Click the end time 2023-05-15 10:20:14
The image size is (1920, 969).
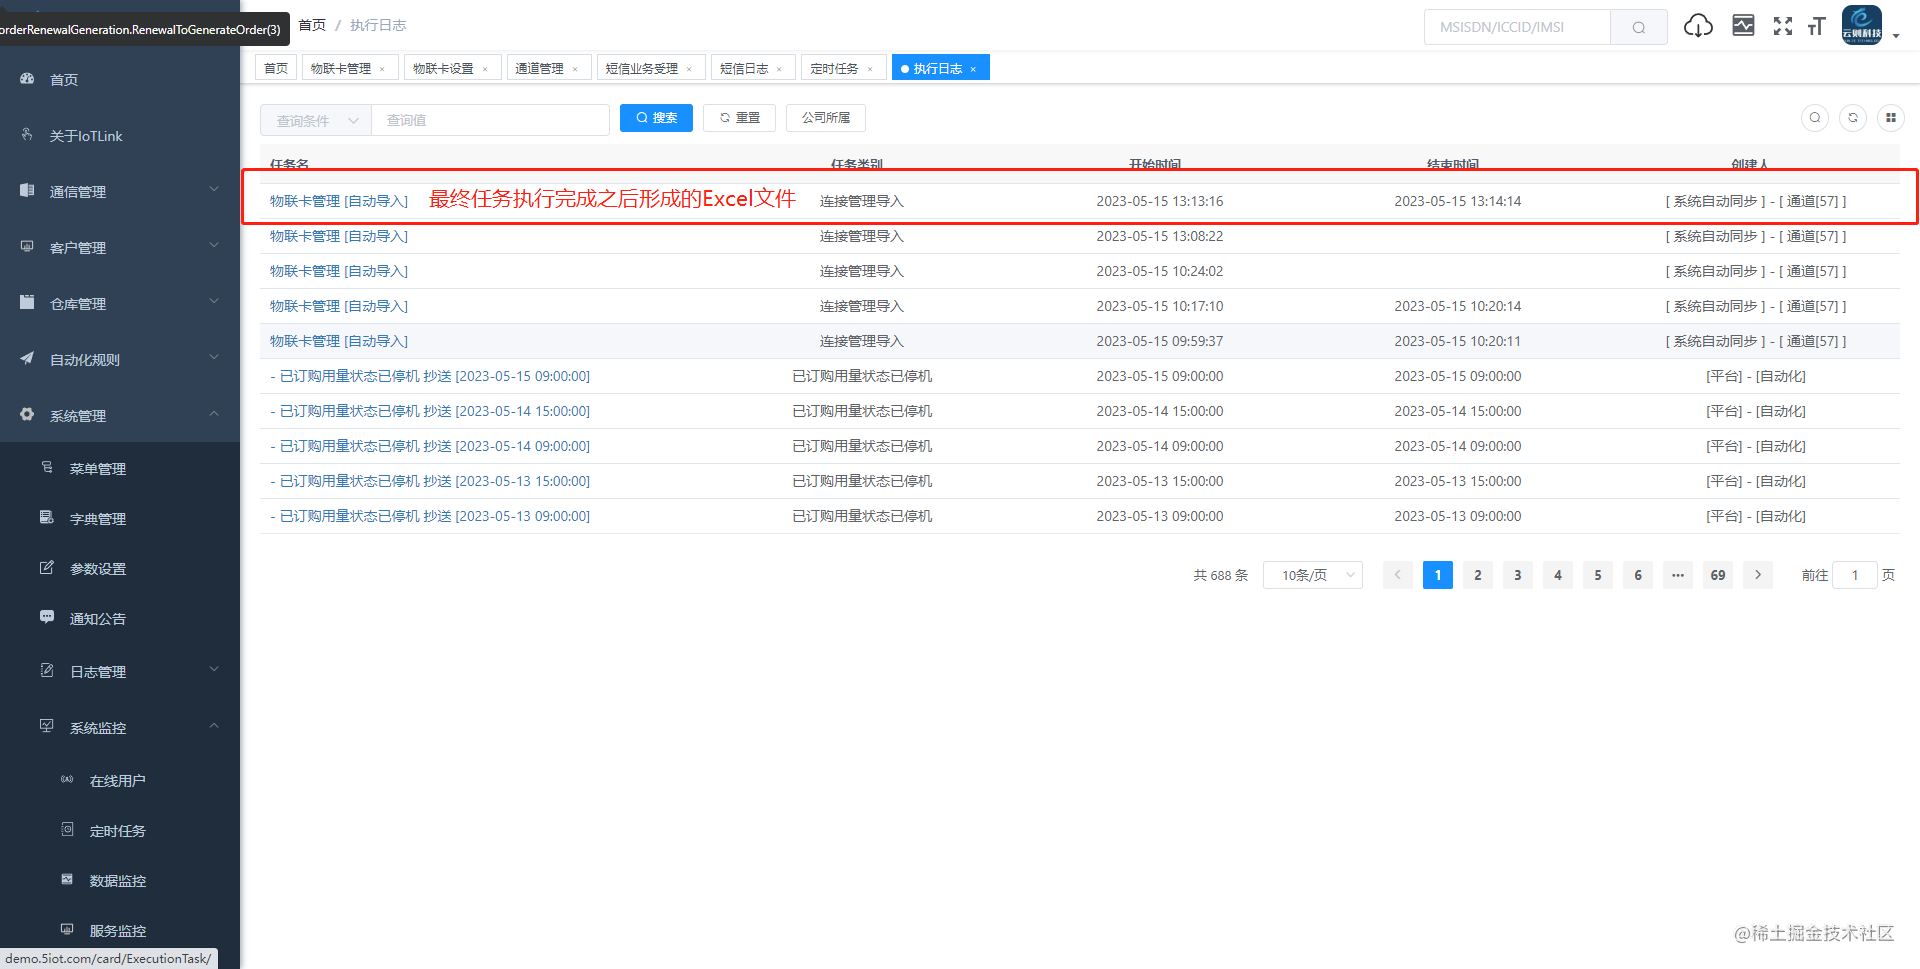tap(1458, 306)
